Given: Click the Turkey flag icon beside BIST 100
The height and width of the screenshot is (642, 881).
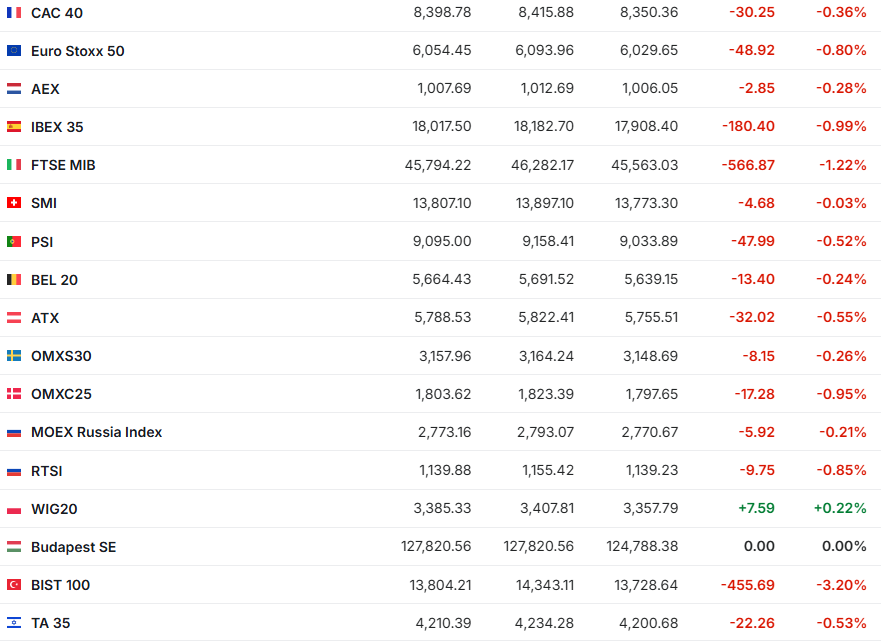Looking at the screenshot, I should (x=14, y=585).
